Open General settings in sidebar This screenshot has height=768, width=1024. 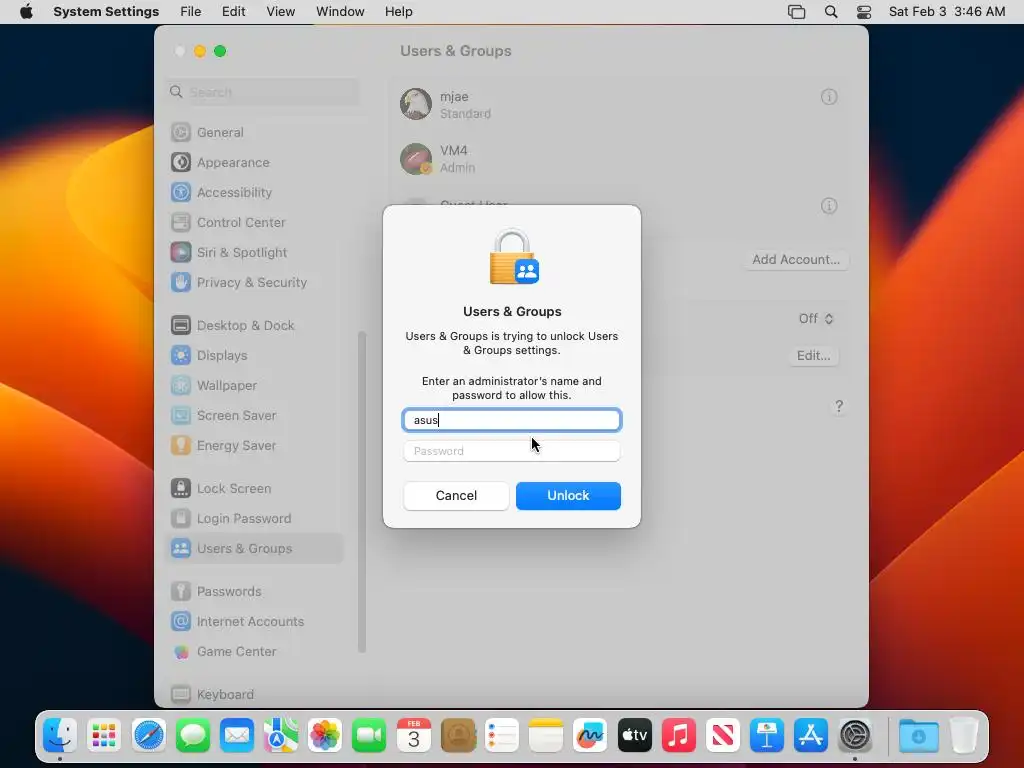[x=255, y=133]
